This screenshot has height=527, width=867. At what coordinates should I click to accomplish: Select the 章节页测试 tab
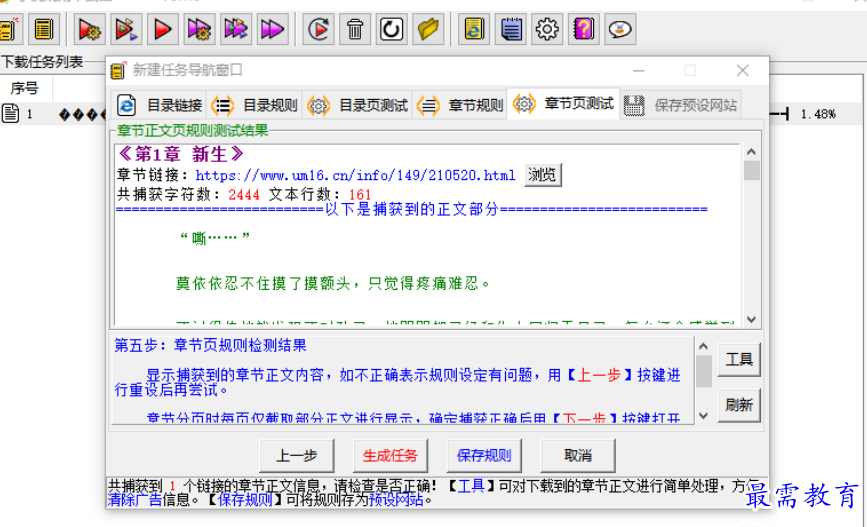[x=563, y=103]
